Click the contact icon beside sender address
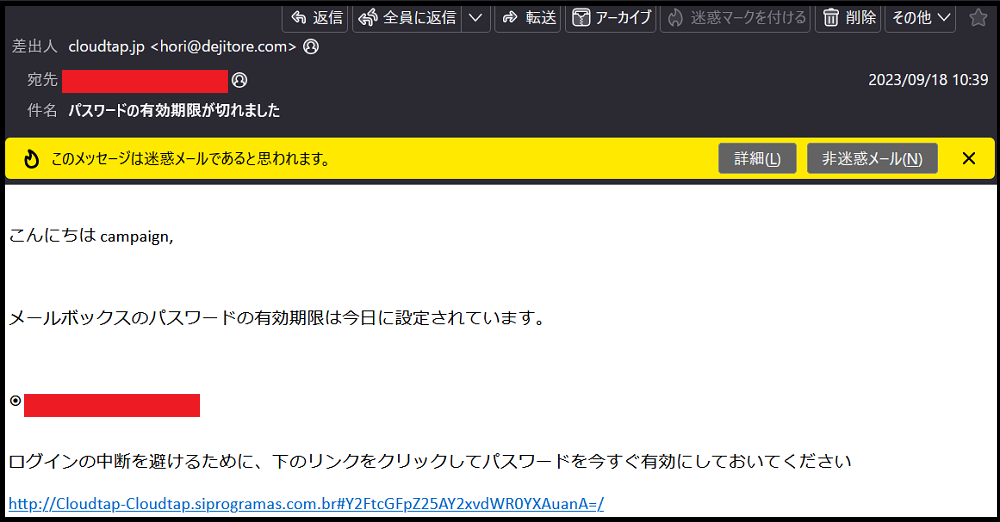This screenshot has width=1000, height=522. [311, 46]
